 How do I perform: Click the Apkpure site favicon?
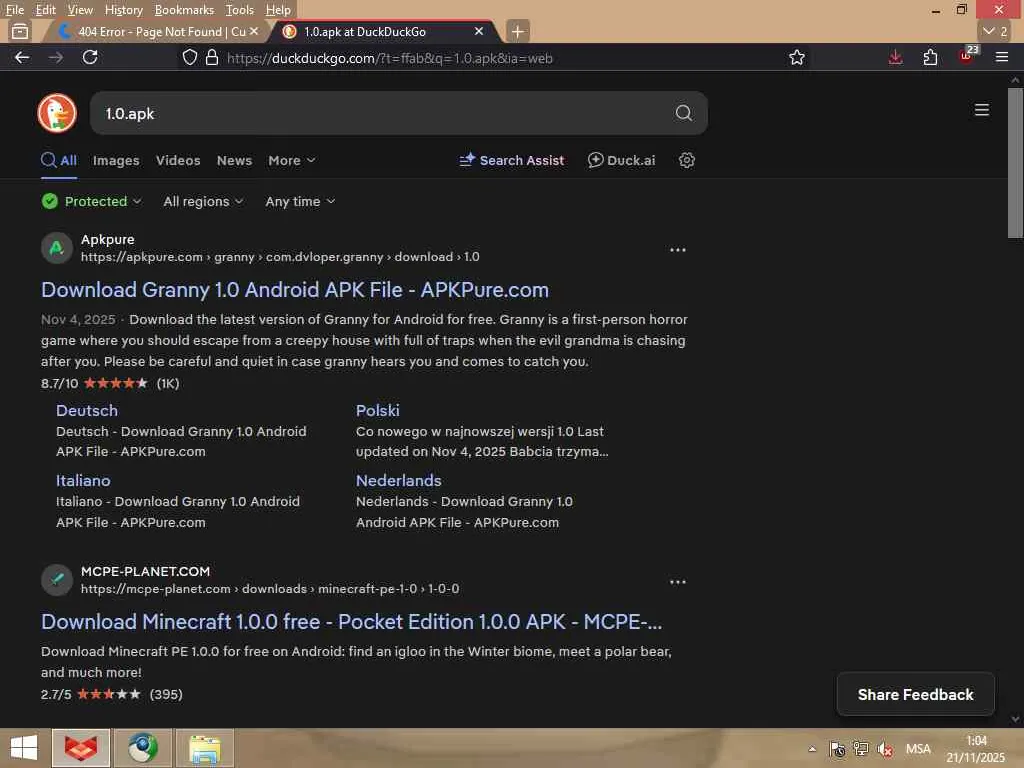tap(57, 248)
